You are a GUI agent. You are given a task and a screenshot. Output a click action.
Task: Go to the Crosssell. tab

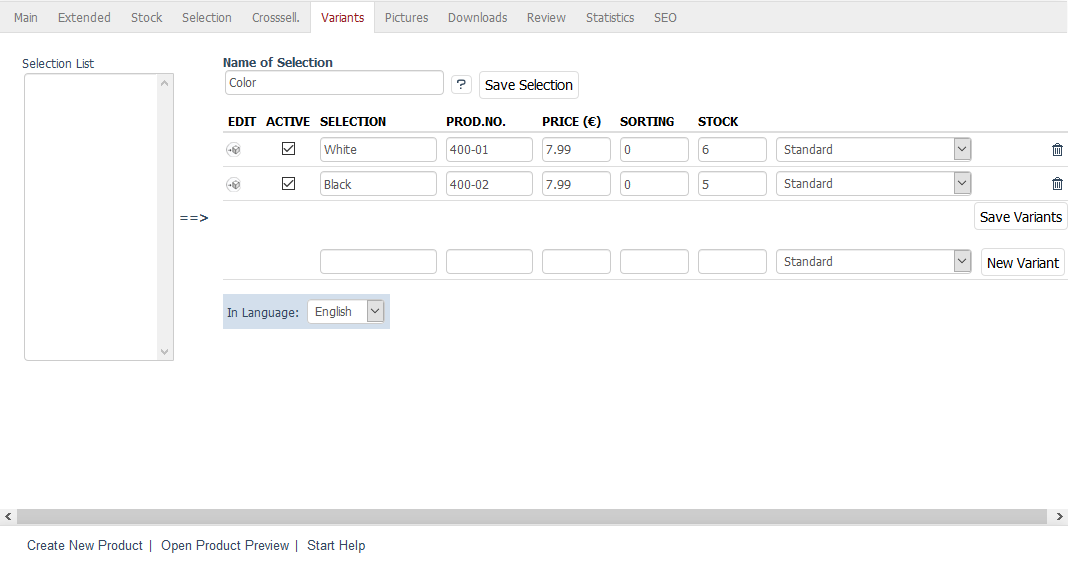click(276, 18)
